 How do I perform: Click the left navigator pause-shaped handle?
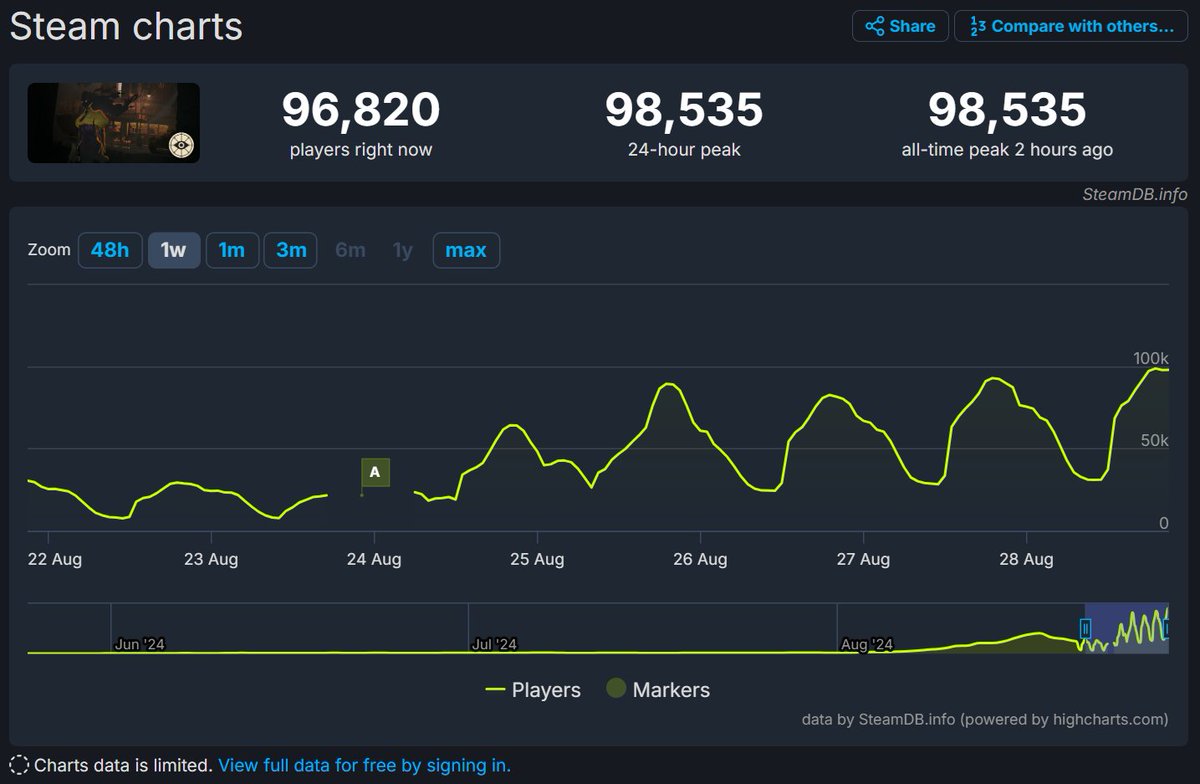coord(1085,629)
